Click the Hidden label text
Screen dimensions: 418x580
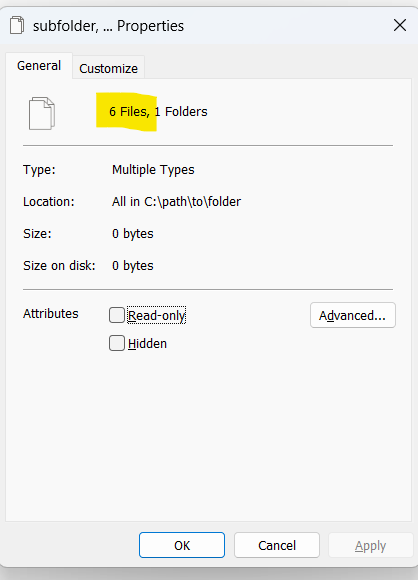(147, 344)
